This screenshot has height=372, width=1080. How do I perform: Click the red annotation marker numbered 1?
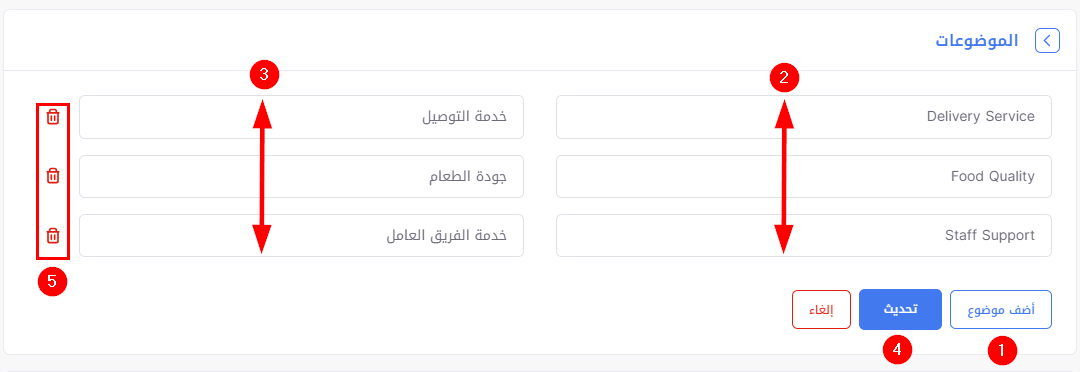(x=1001, y=350)
